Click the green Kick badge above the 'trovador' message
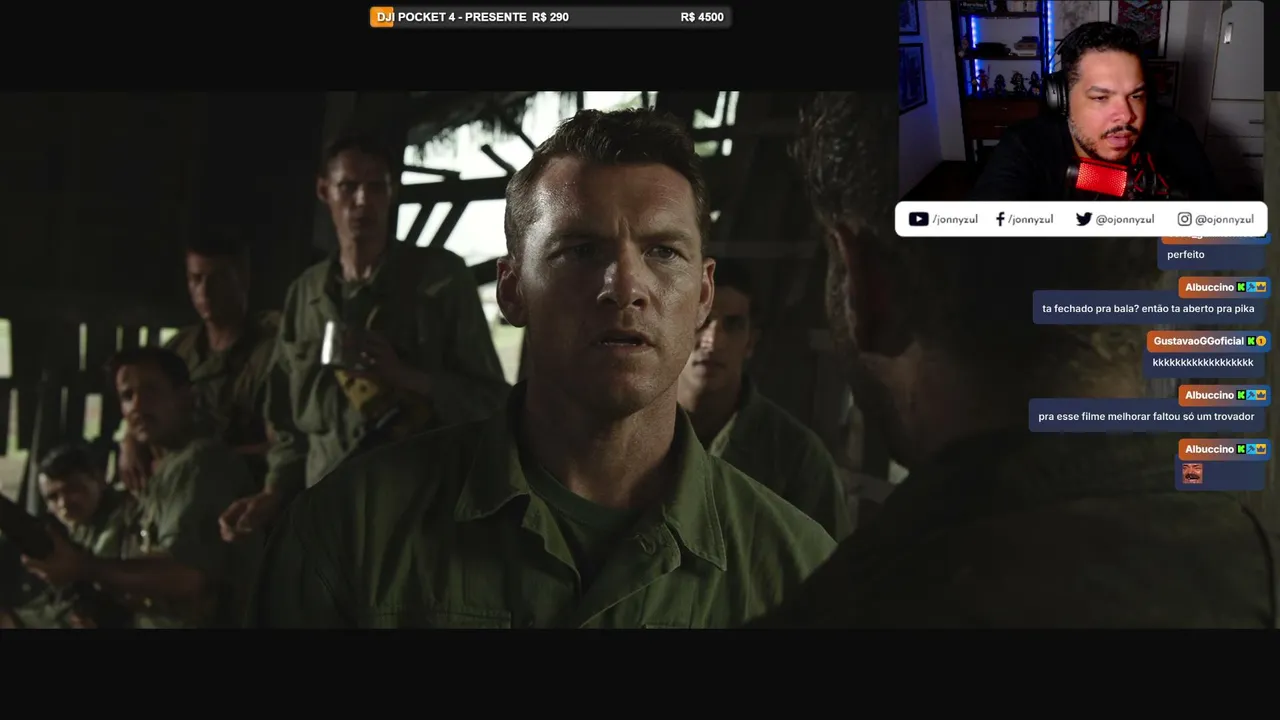This screenshot has height=720, width=1280. [x=1241, y=395]
